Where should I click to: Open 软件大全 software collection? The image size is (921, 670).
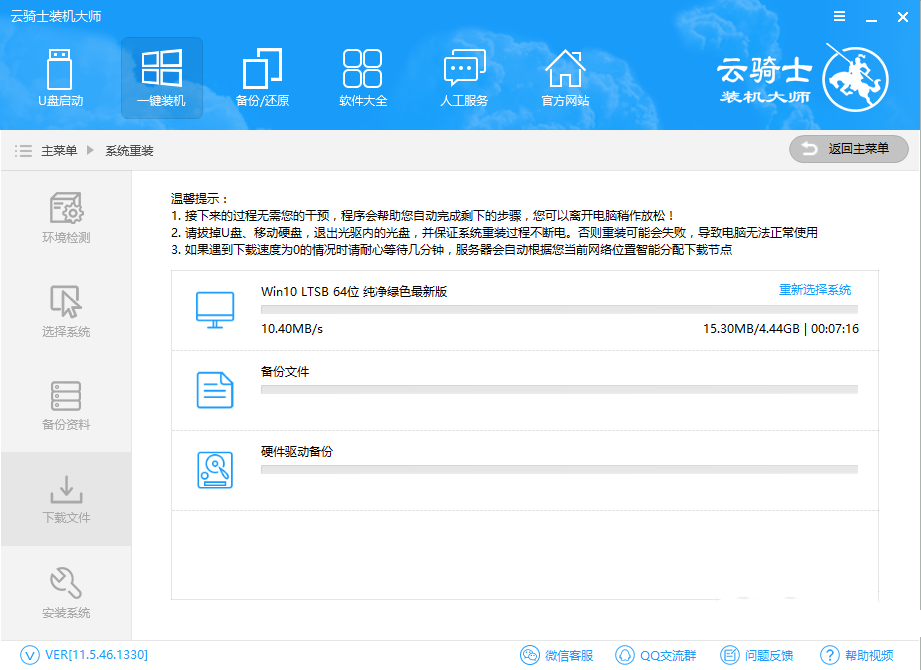click(363, 78)
